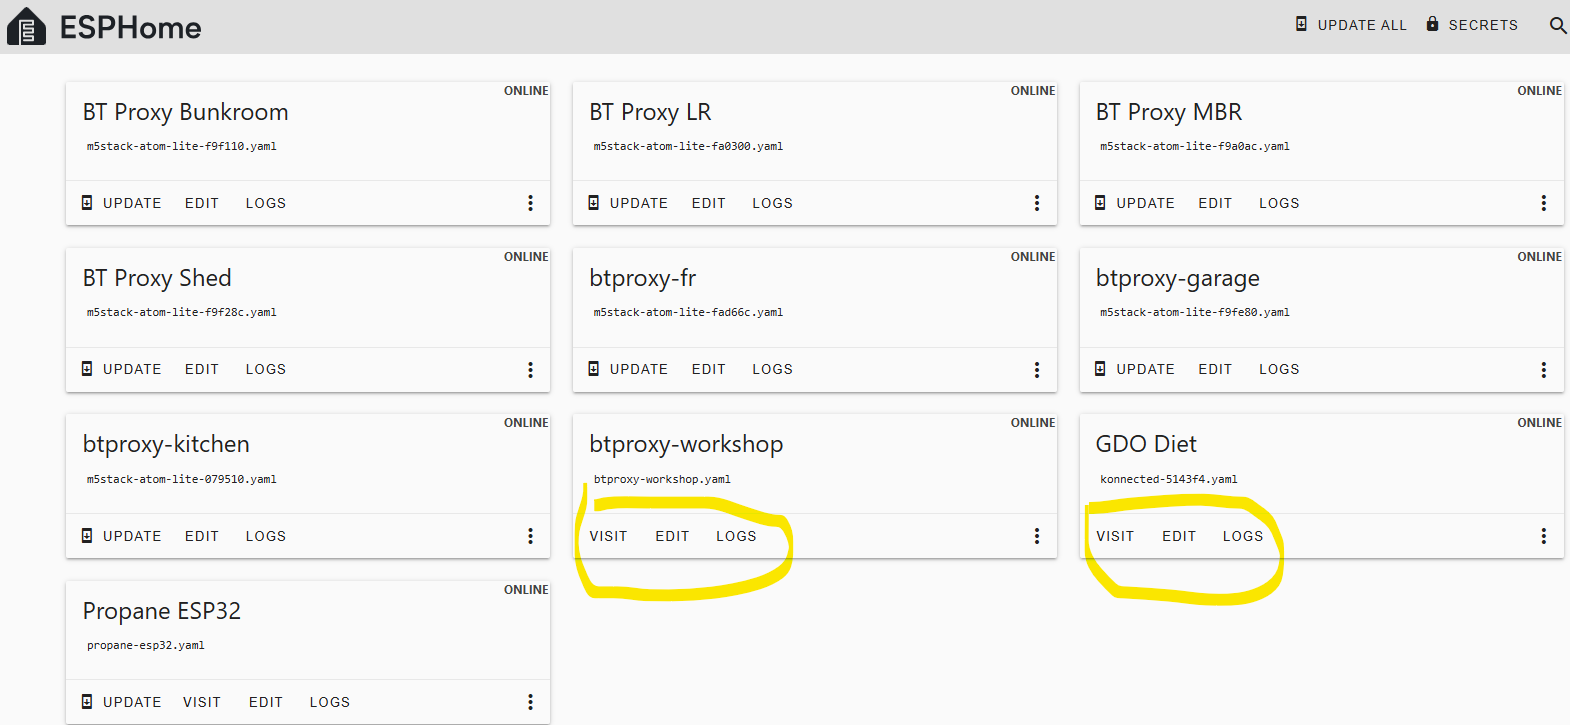This screenshot has width=1570, height=725.
Task: View logs for btproxy-kitchen
Action: 266,536
